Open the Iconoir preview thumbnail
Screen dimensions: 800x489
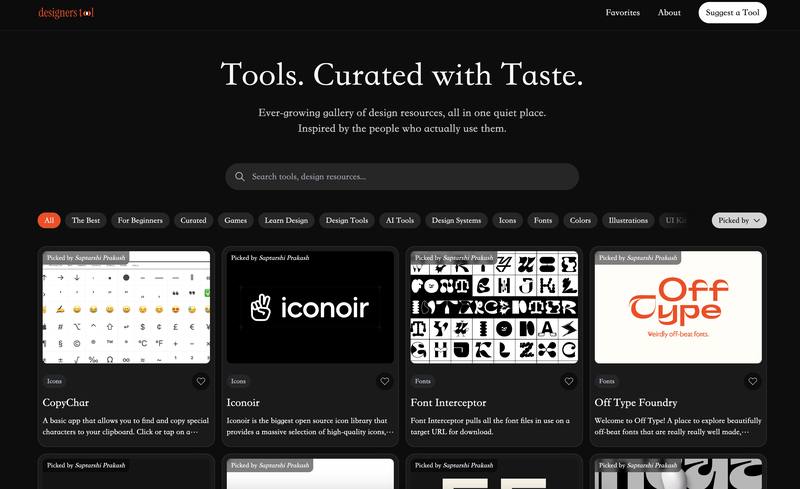[x=310, y=307]
